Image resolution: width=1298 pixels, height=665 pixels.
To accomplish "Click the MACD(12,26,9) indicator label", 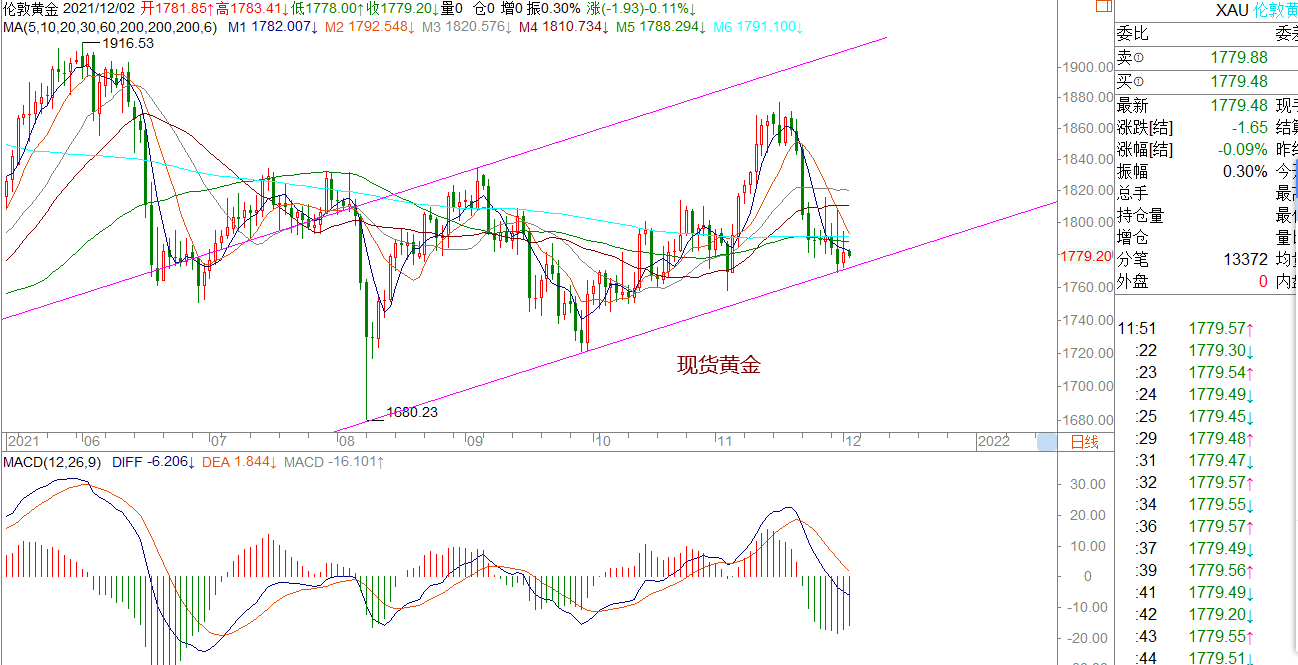I will (50, 462).
